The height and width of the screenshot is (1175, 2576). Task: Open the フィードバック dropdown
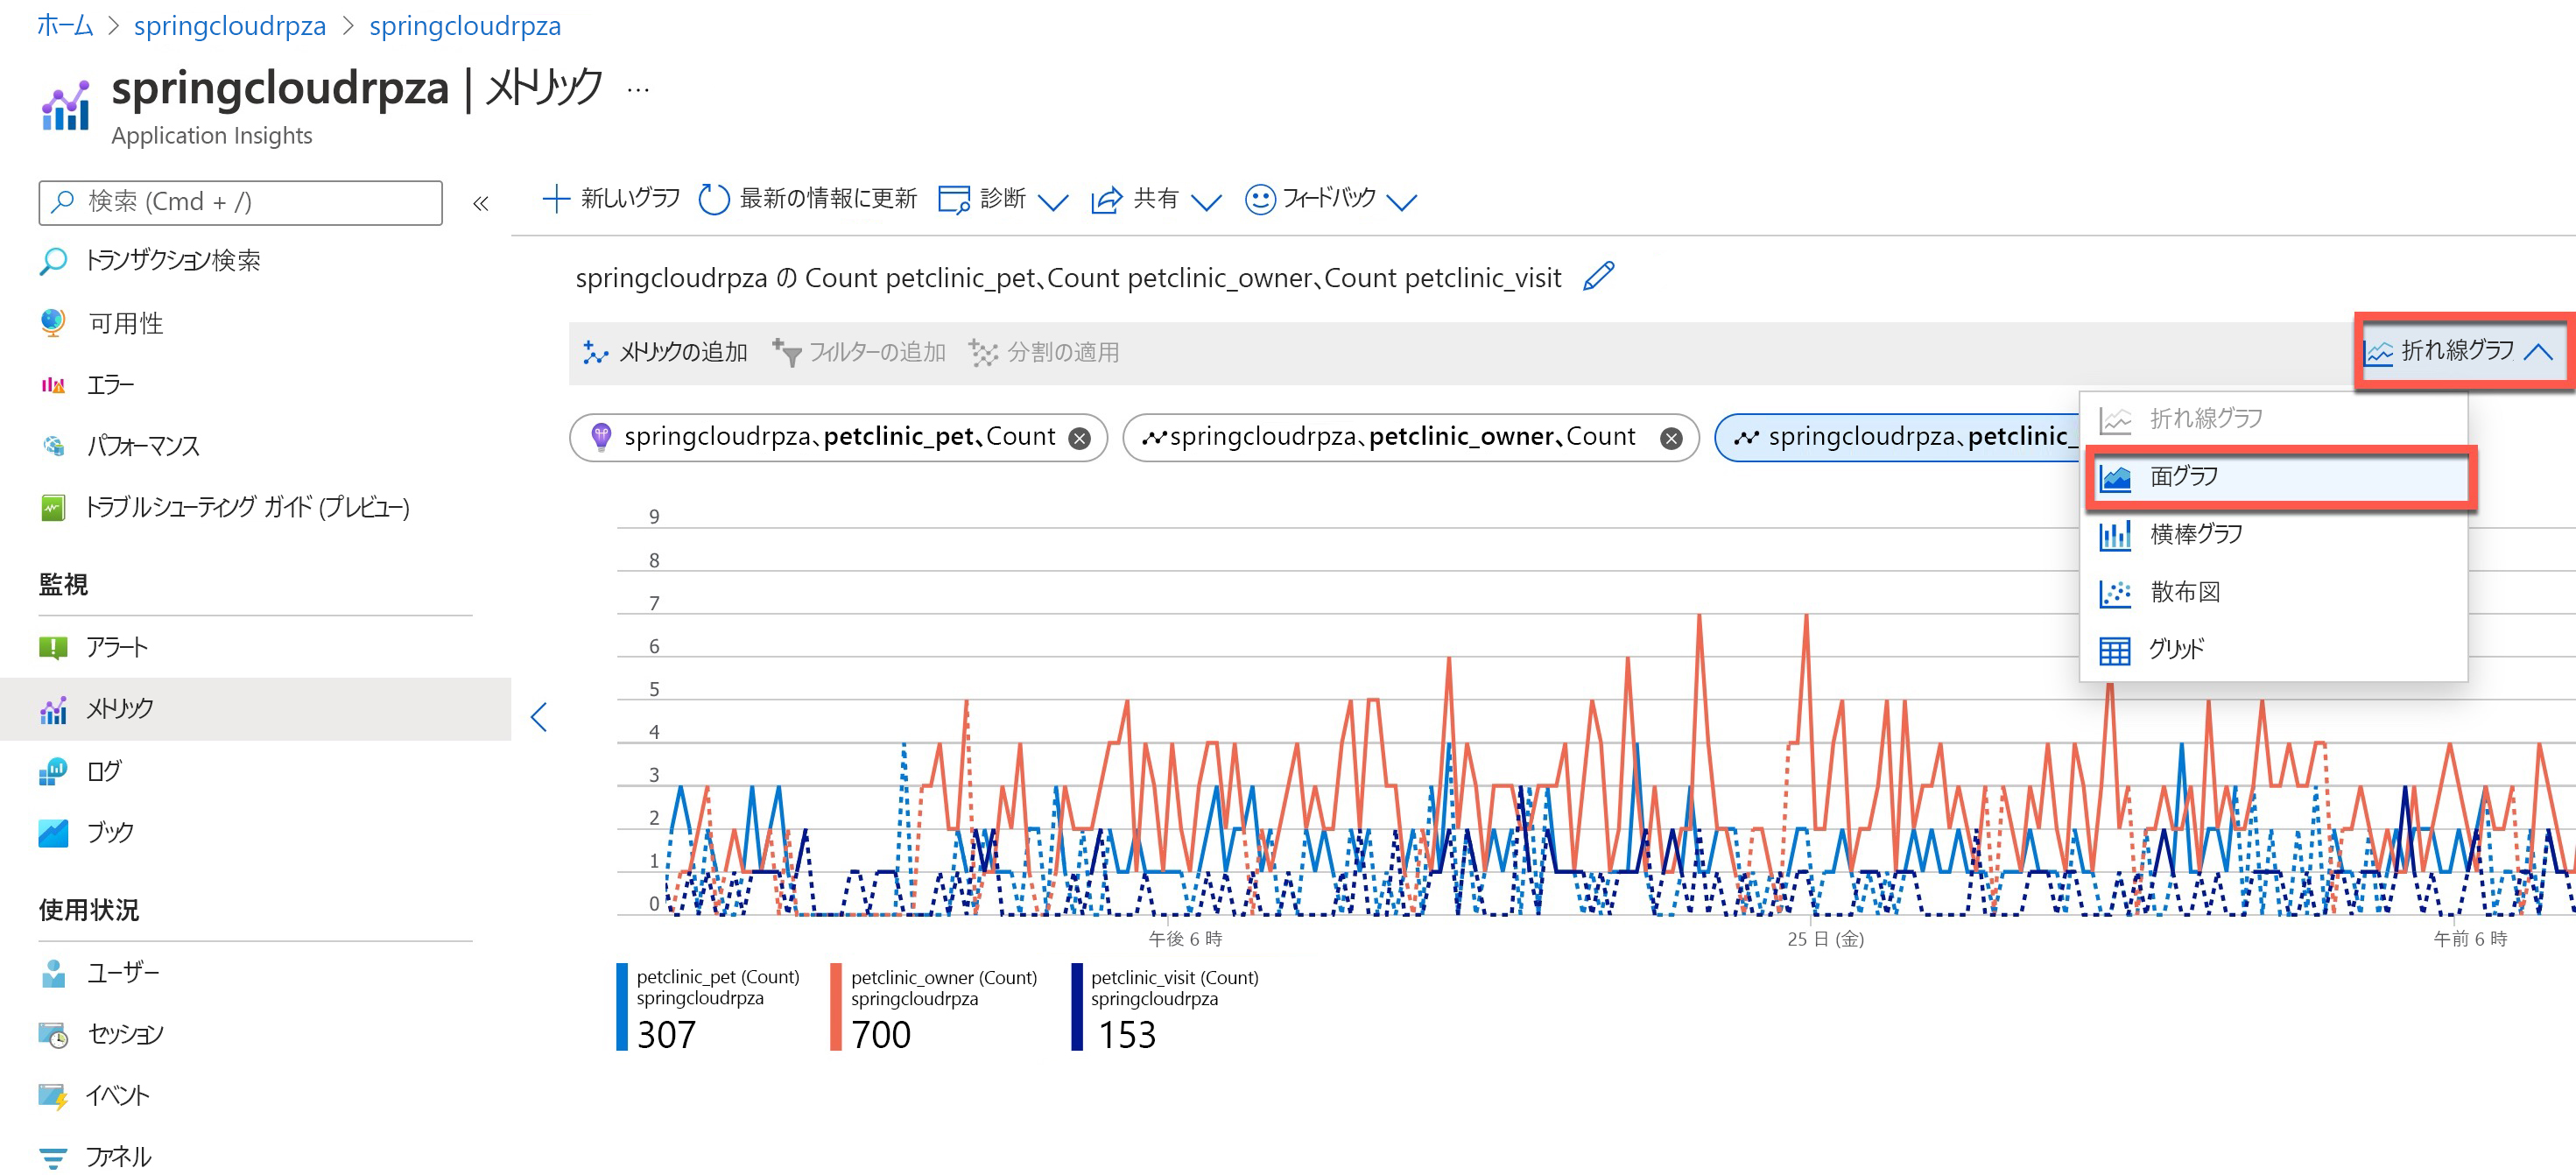1402,201
